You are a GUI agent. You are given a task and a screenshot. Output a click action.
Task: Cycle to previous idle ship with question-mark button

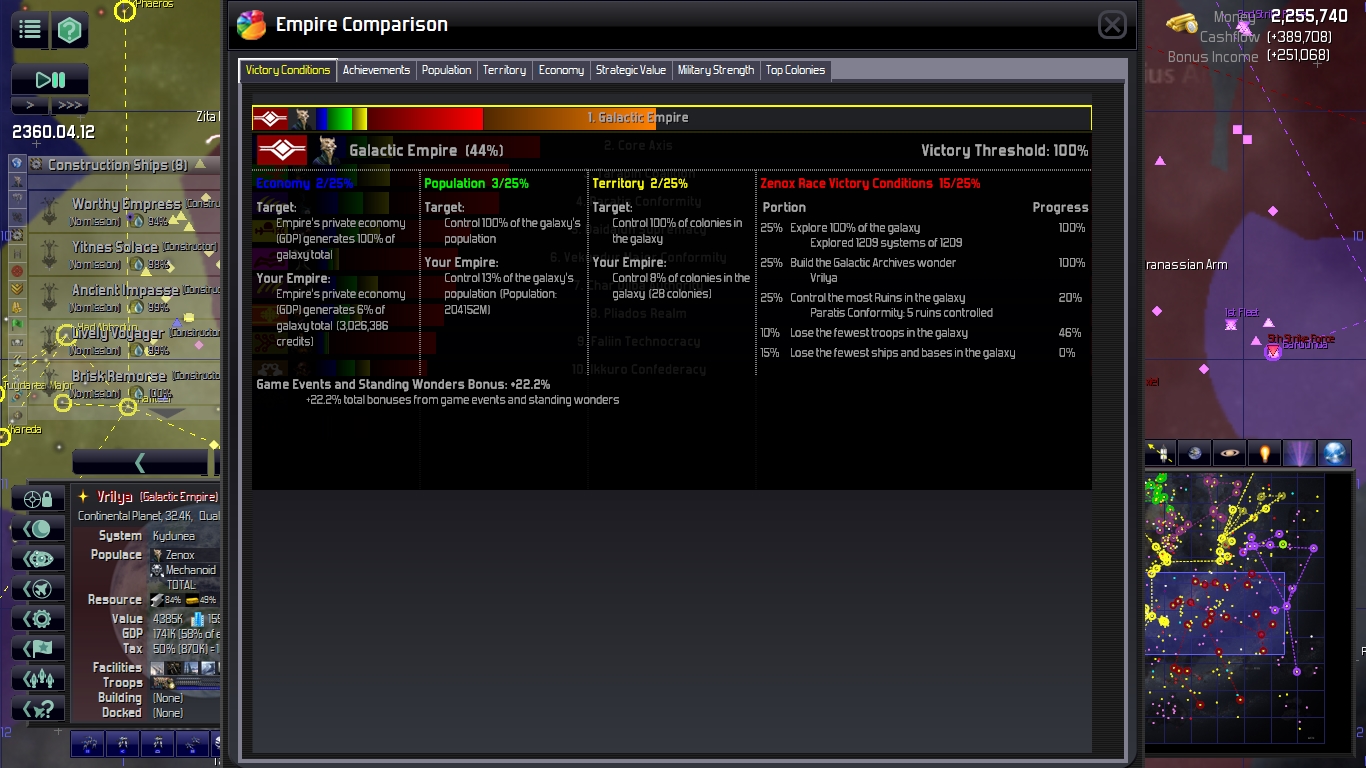point(39,708)
